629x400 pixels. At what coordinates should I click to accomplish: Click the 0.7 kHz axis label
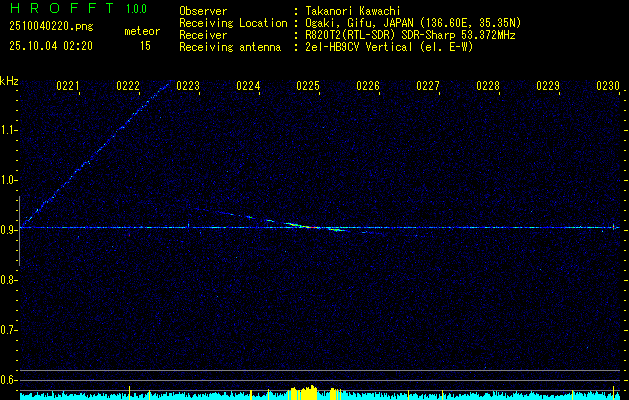click(x=8, y=330)
